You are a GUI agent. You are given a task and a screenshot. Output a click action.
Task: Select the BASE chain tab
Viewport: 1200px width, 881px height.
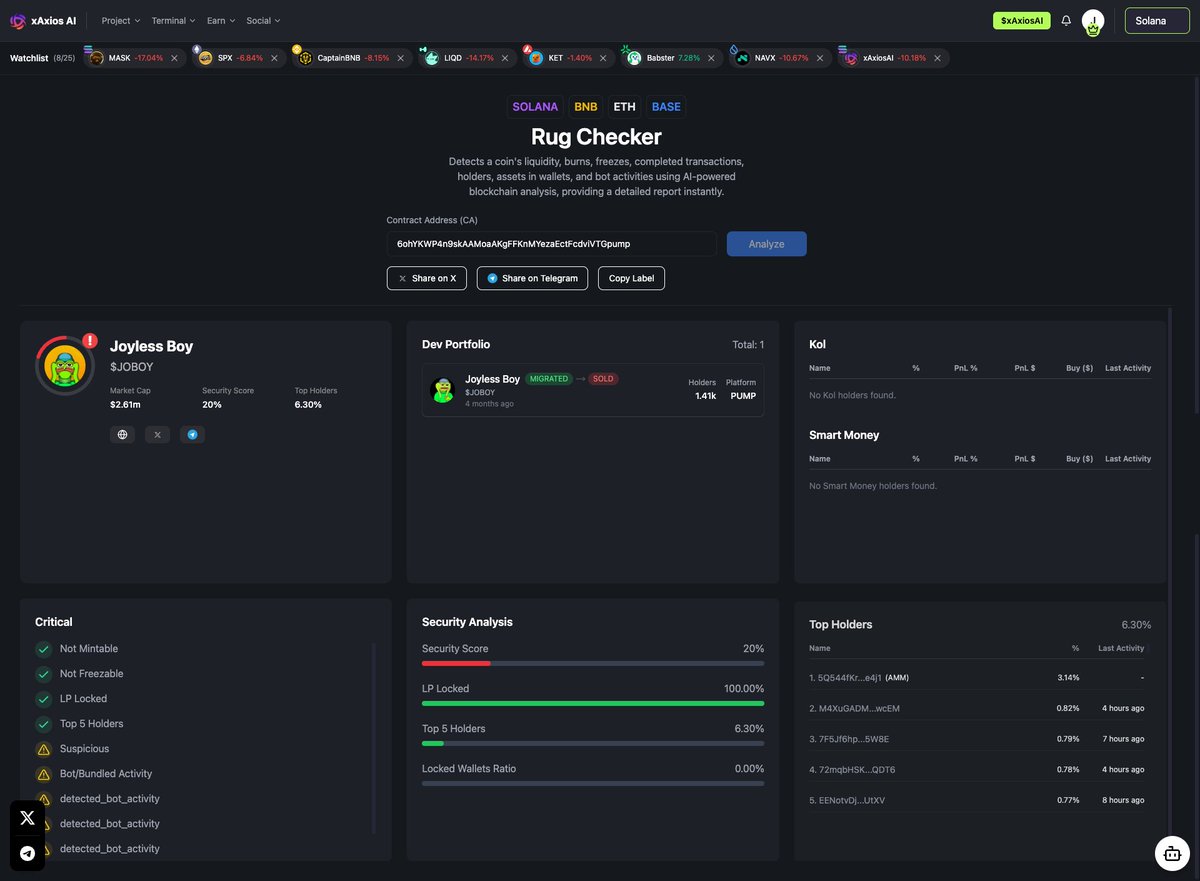click(x=666, y=107)
